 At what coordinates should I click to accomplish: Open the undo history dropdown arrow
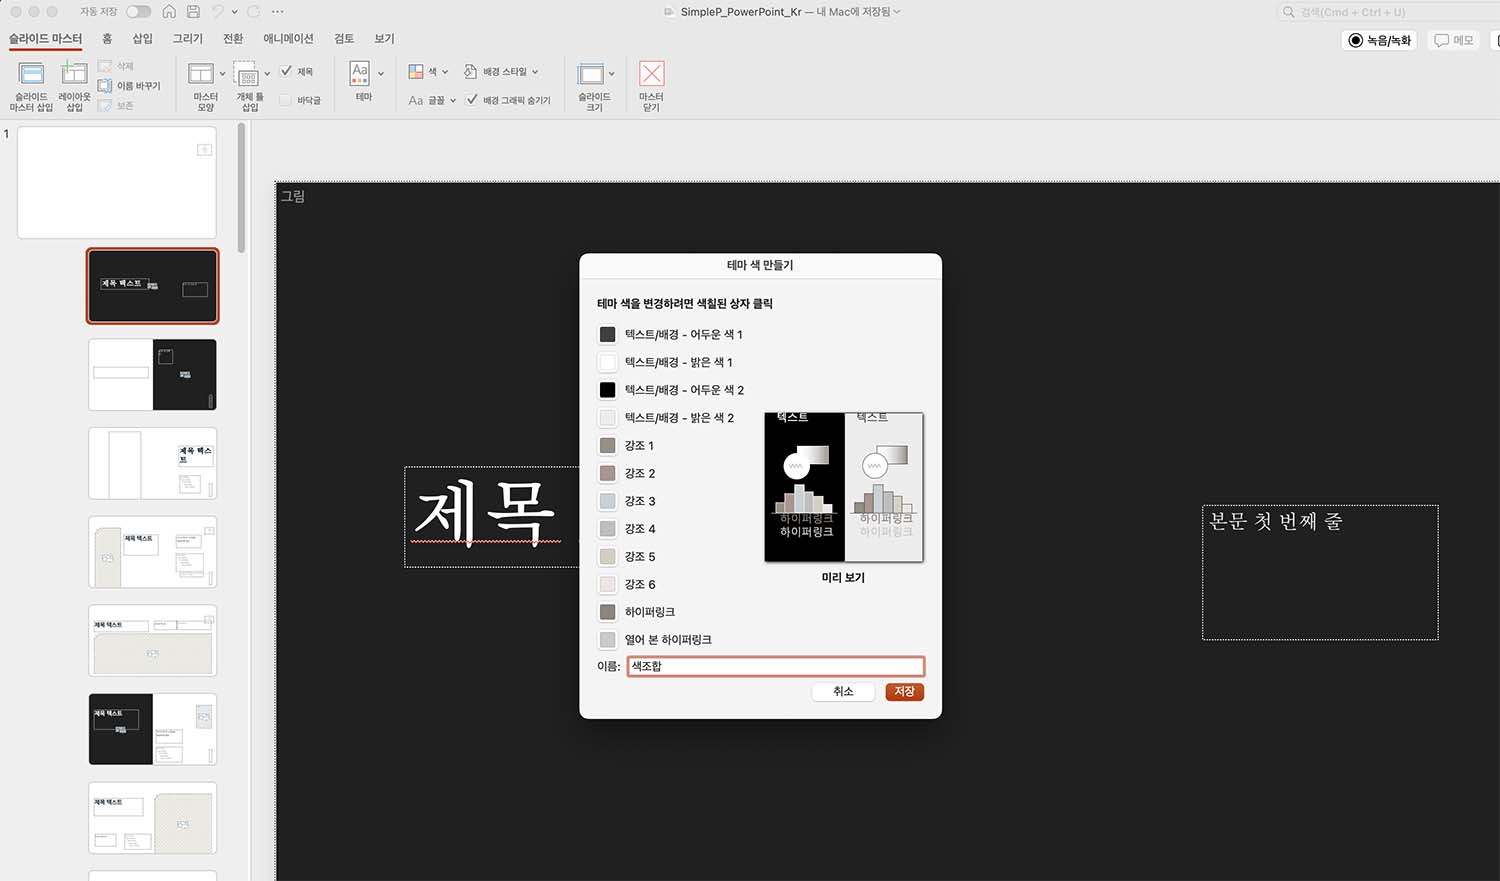(x=234, y=12)
